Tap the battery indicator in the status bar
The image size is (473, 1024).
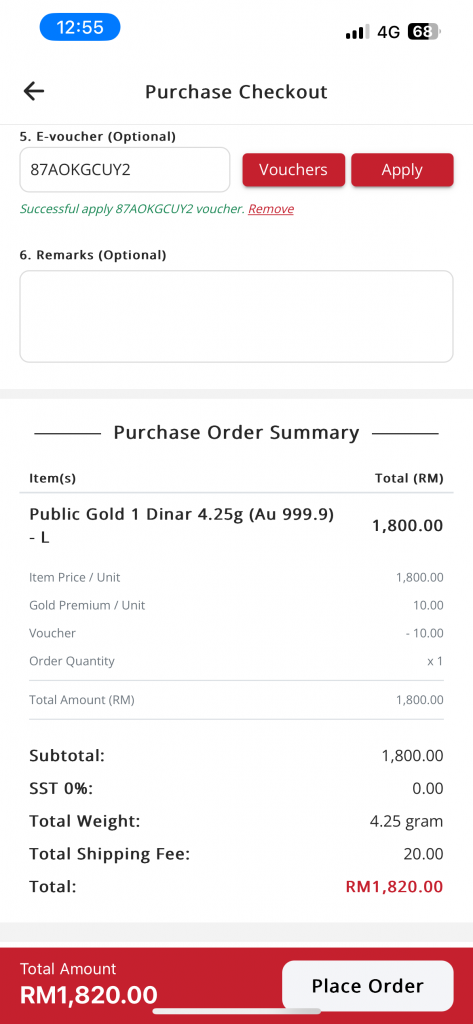(x=424, y=31)
